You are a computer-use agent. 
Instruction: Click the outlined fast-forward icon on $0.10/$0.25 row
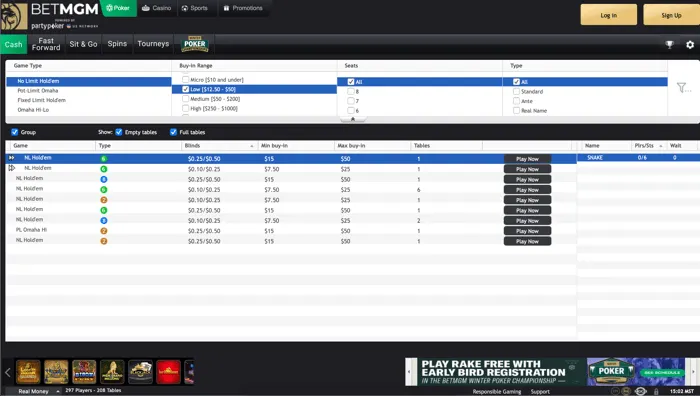pos(12,168)
